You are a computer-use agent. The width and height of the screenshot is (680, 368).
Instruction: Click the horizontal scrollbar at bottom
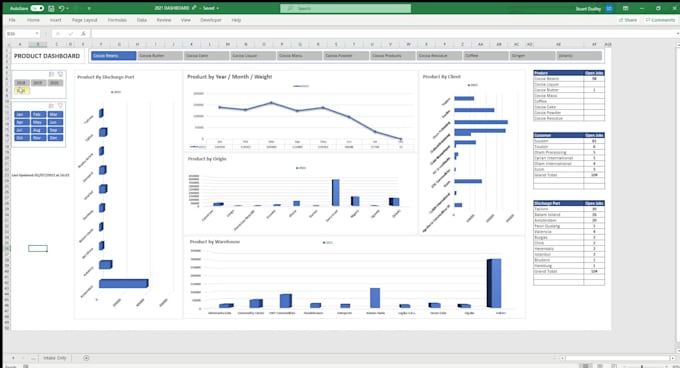(618, 358)
